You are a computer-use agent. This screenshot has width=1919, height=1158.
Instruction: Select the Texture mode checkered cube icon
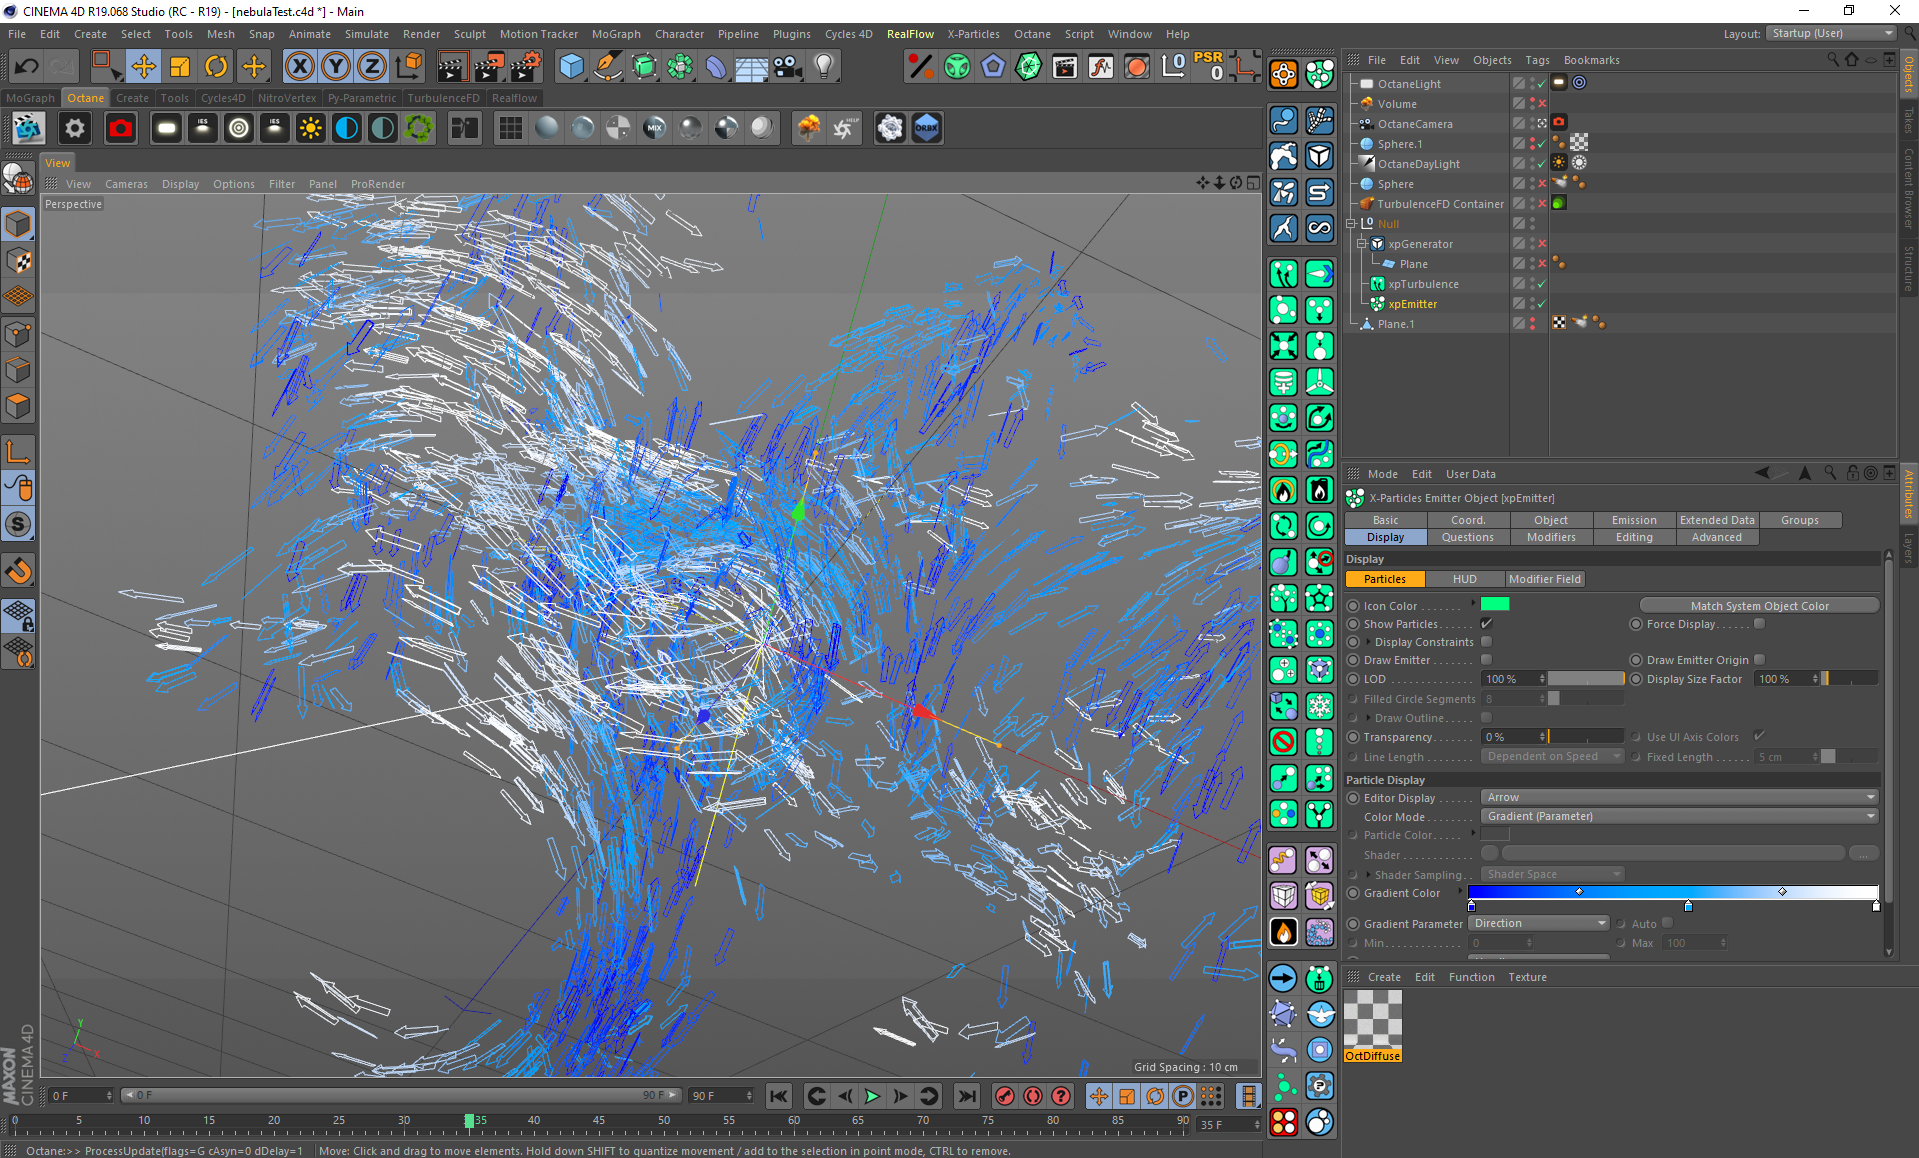click(x=18, y=261)
